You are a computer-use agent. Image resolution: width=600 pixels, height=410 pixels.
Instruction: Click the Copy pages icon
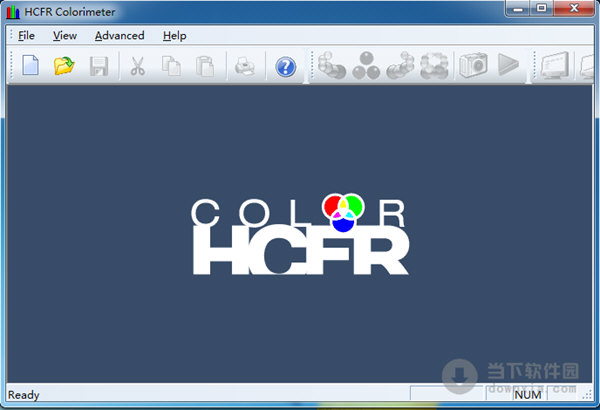pos(171,66)
